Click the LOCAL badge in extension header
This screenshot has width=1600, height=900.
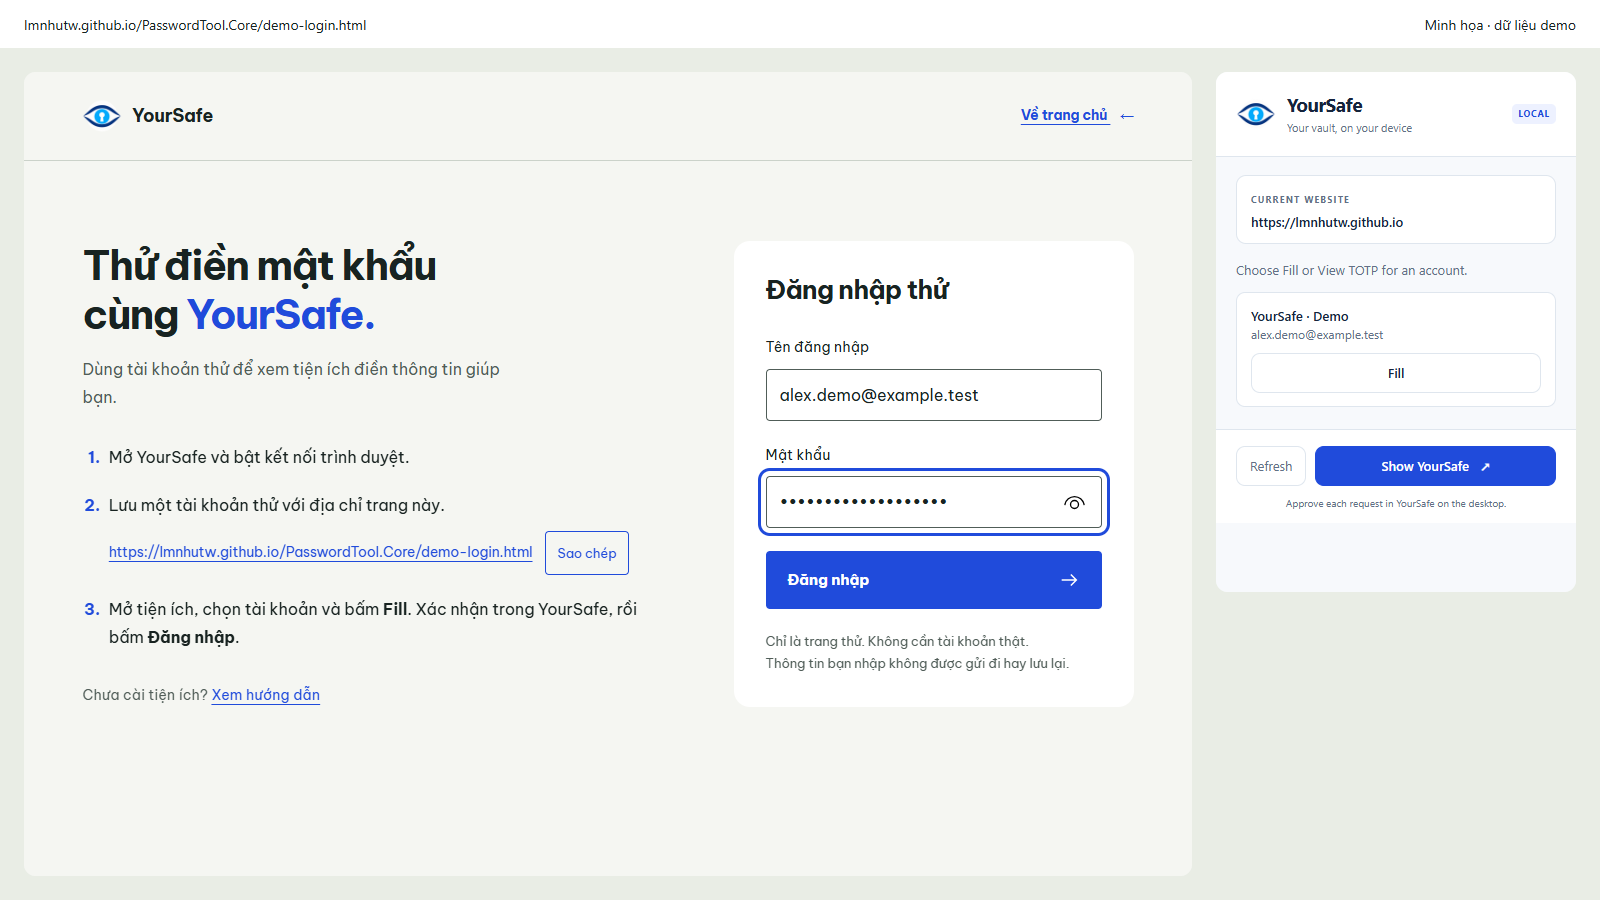pos(1533,114)
